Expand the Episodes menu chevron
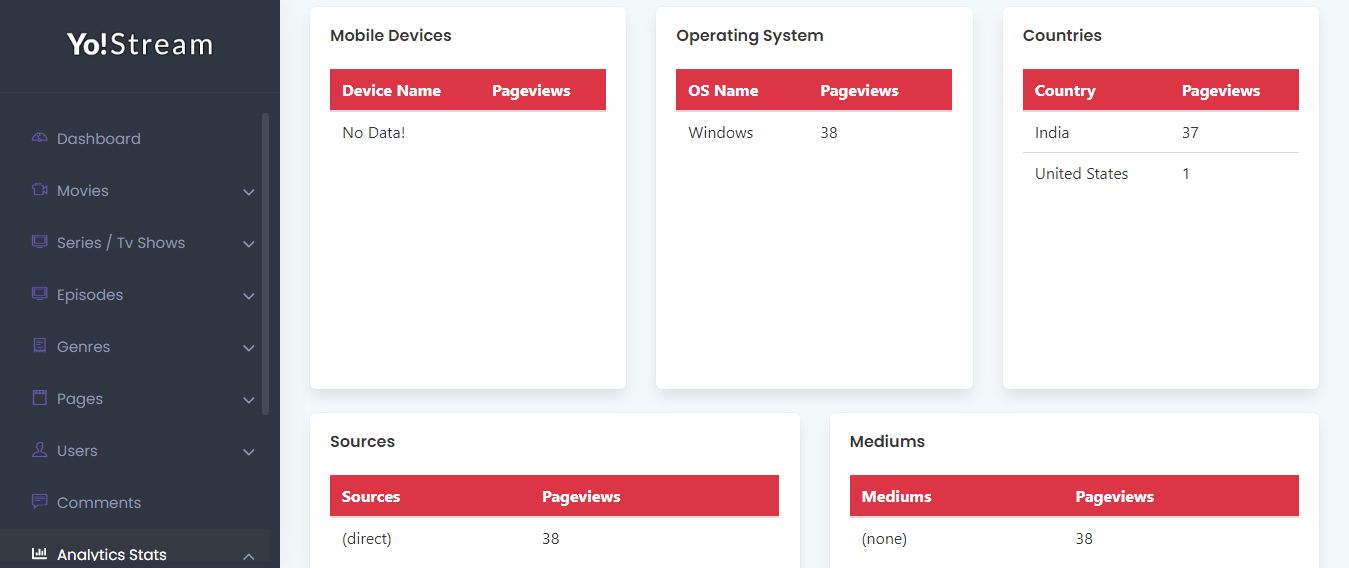Screen dimensions: 1349x568 [249, 296]
